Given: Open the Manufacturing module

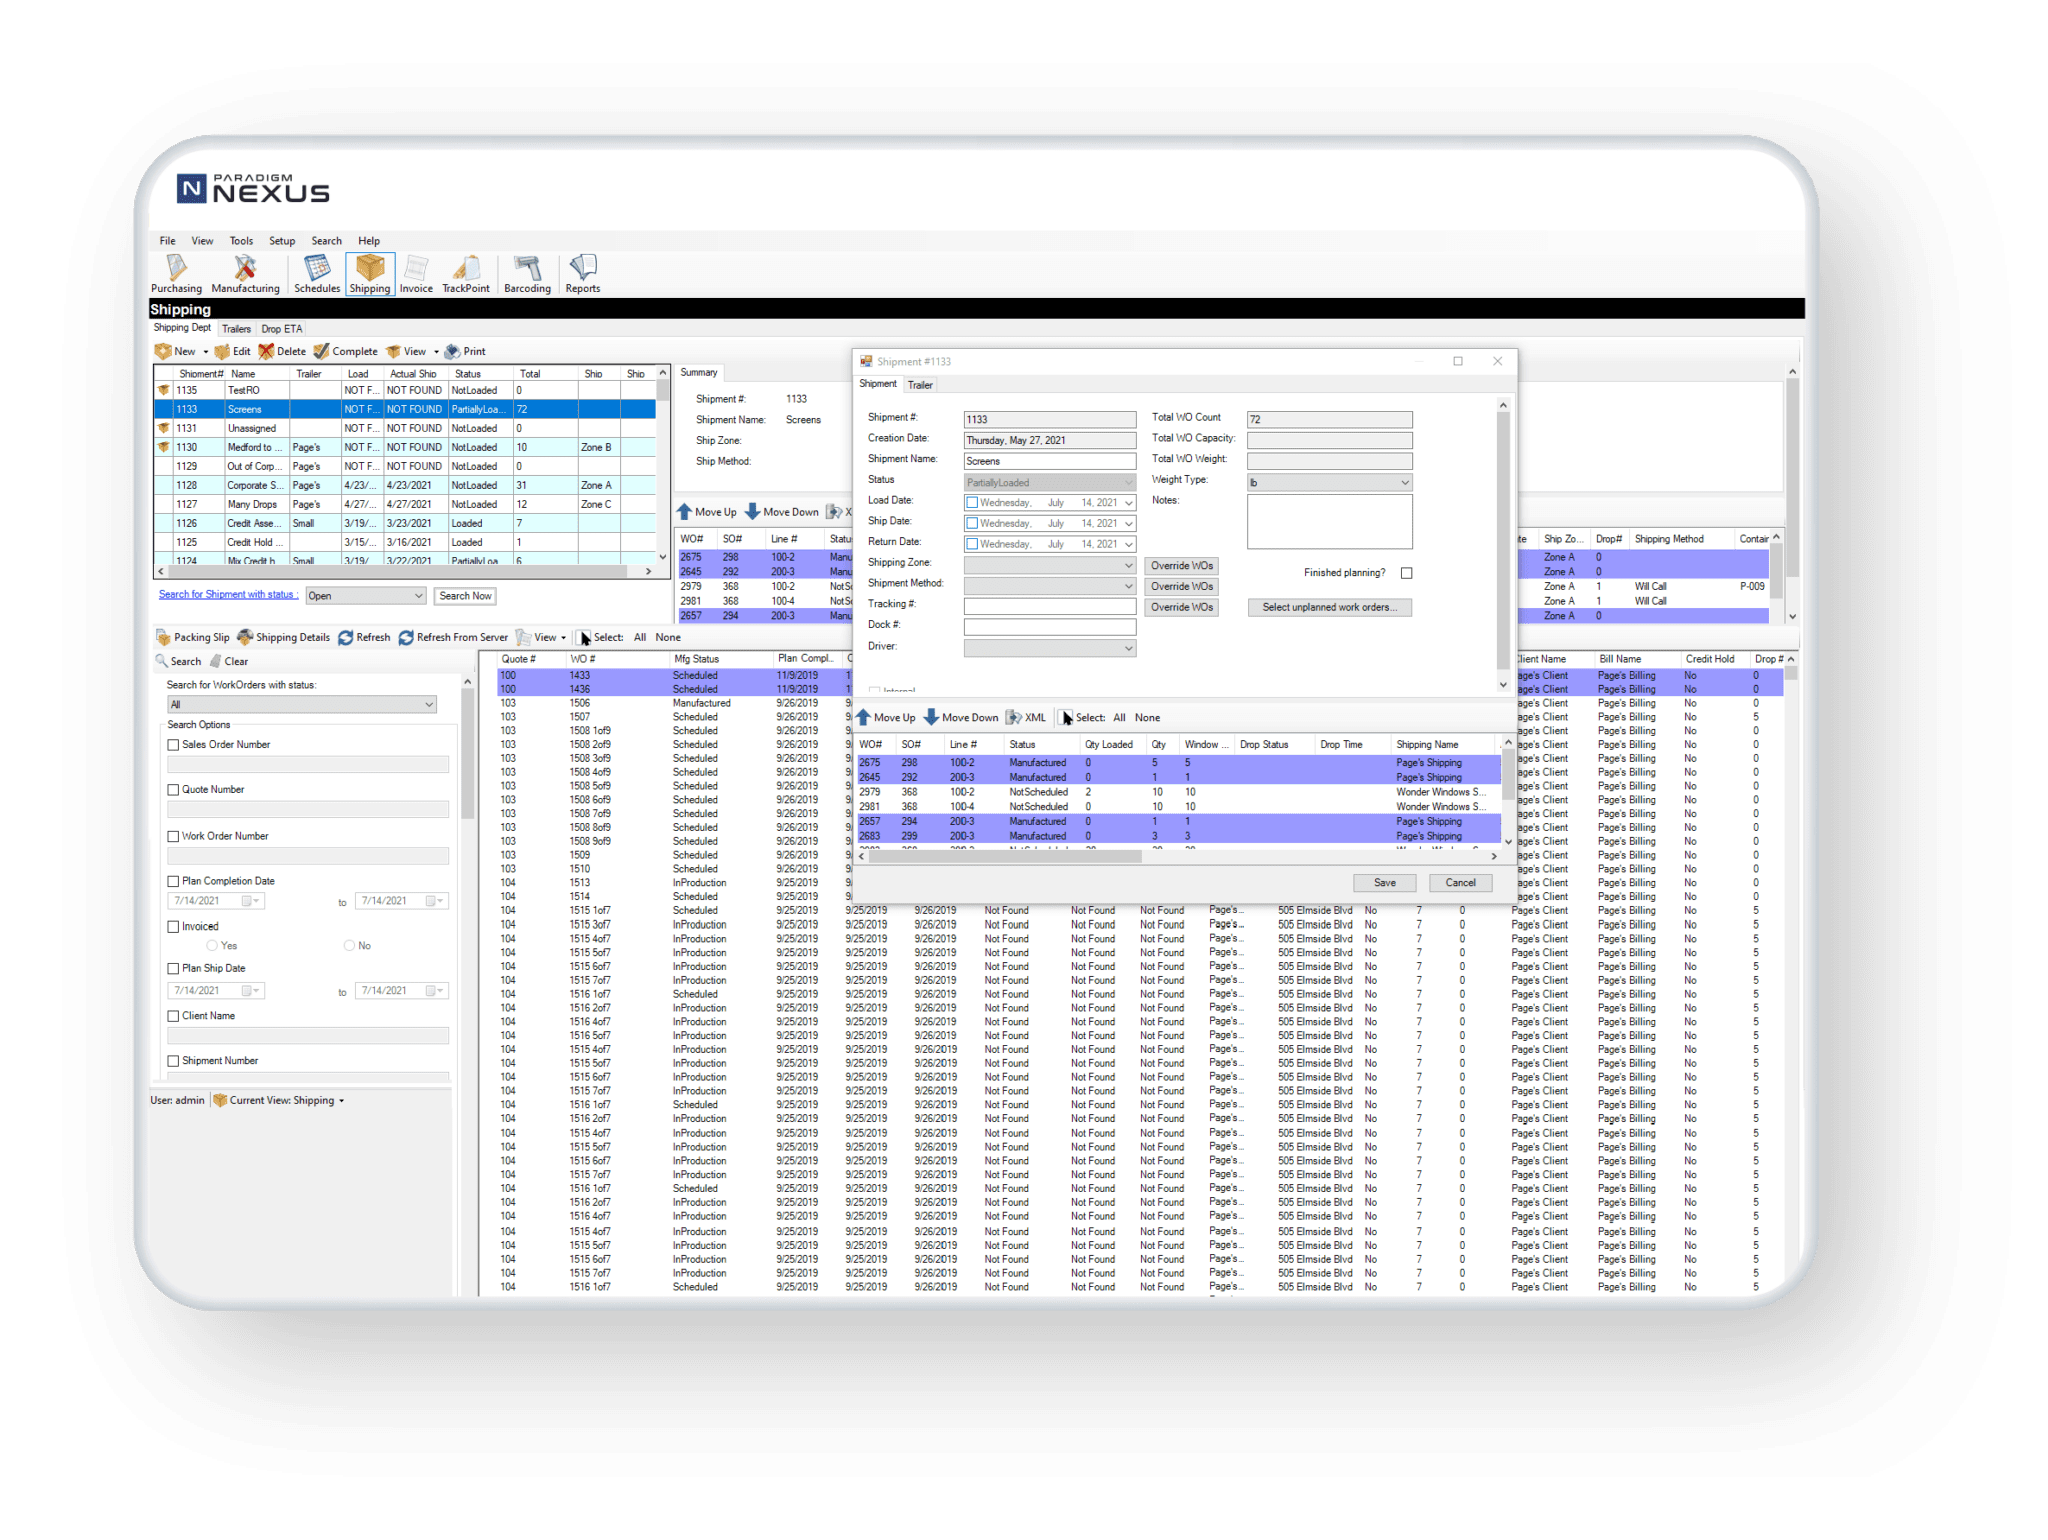Looking at the screenshot, I should tap(244, 273).
